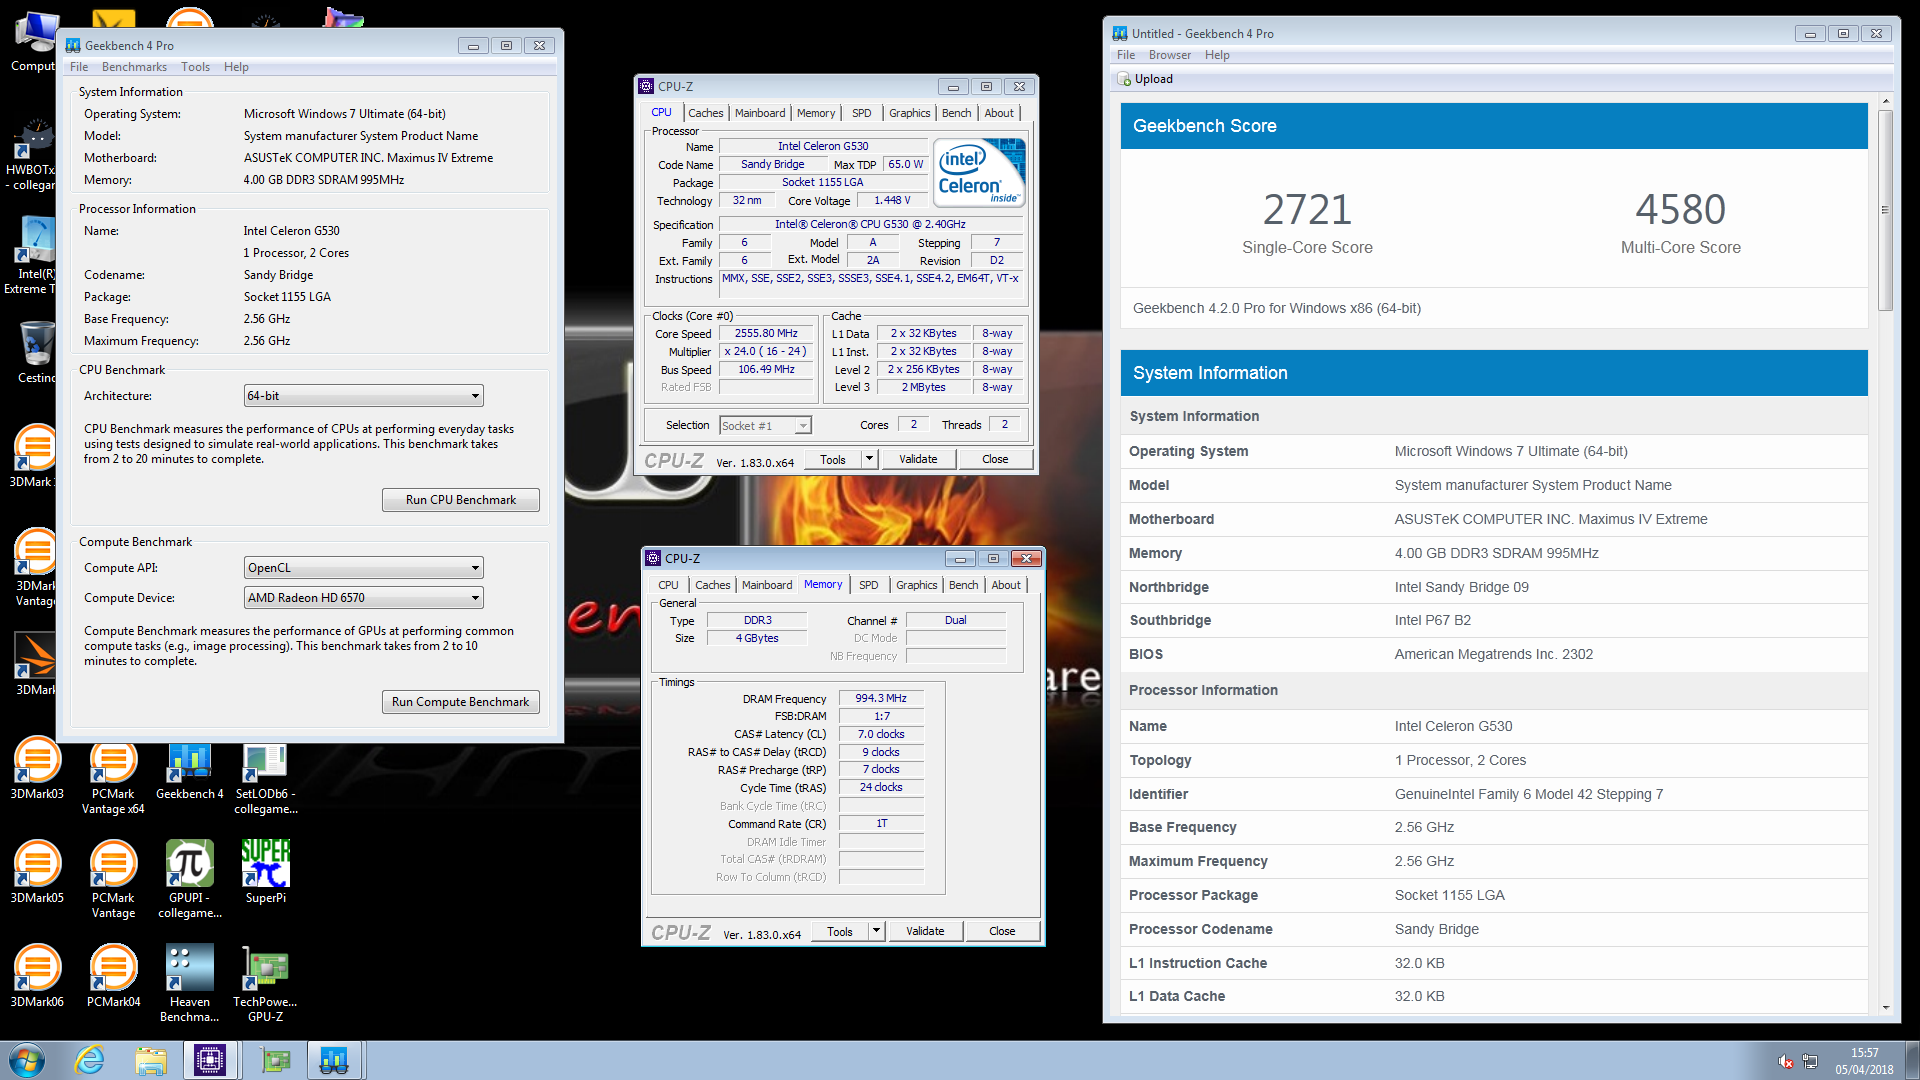Click the BIOS row American Megatrends value
Screen dimensions: 1920x1080
pyautogui.click(x=1494, y=654)
